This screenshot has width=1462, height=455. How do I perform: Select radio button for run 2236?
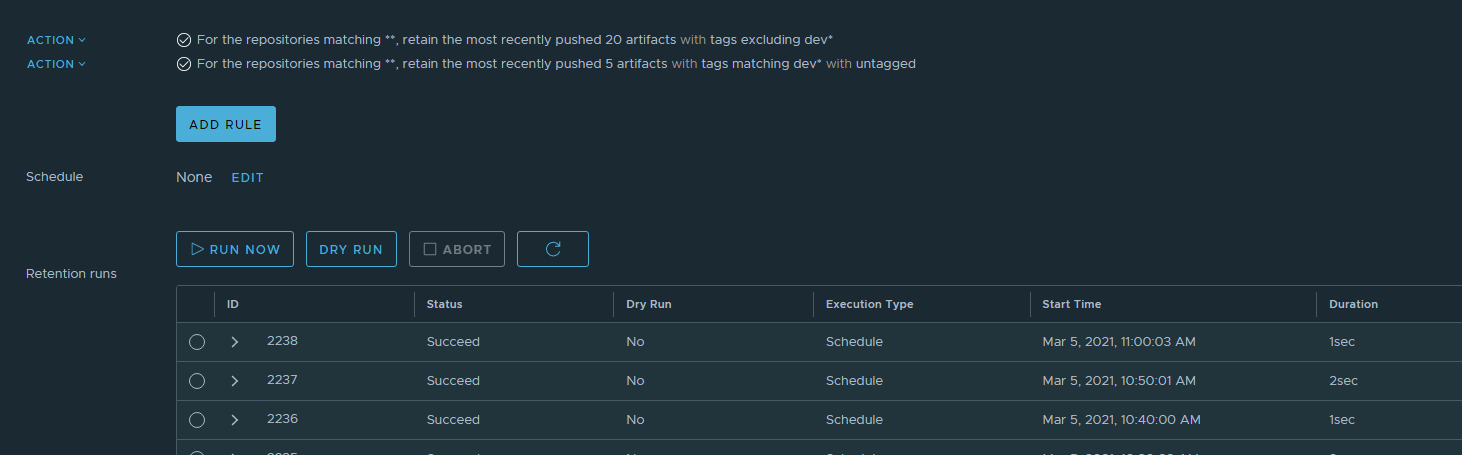[x=197, y=420]
